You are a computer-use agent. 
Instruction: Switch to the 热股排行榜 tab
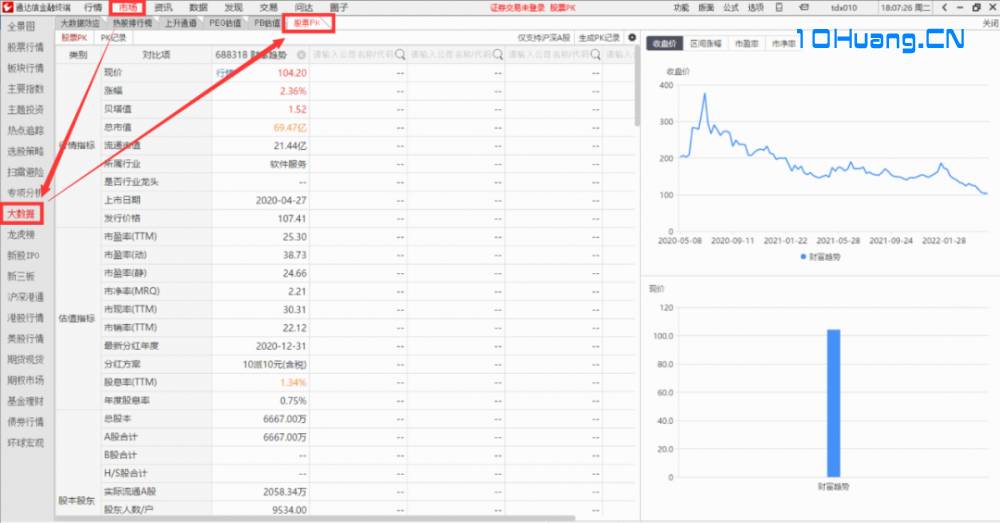point(133,23)
